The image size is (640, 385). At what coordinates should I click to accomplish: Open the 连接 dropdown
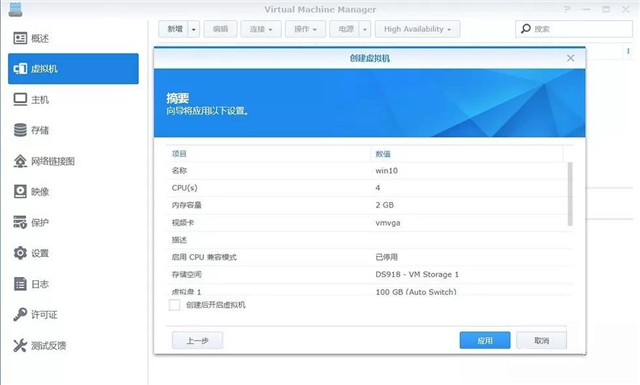click(261, 29)
